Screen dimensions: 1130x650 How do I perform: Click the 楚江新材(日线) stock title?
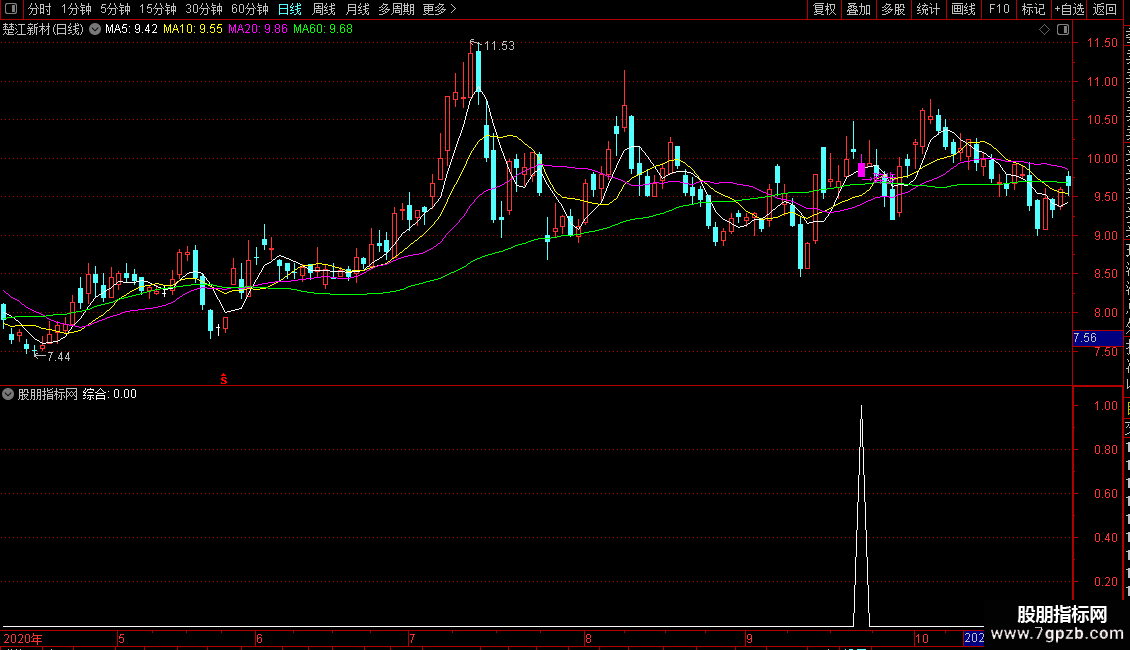tap(43, 30)
